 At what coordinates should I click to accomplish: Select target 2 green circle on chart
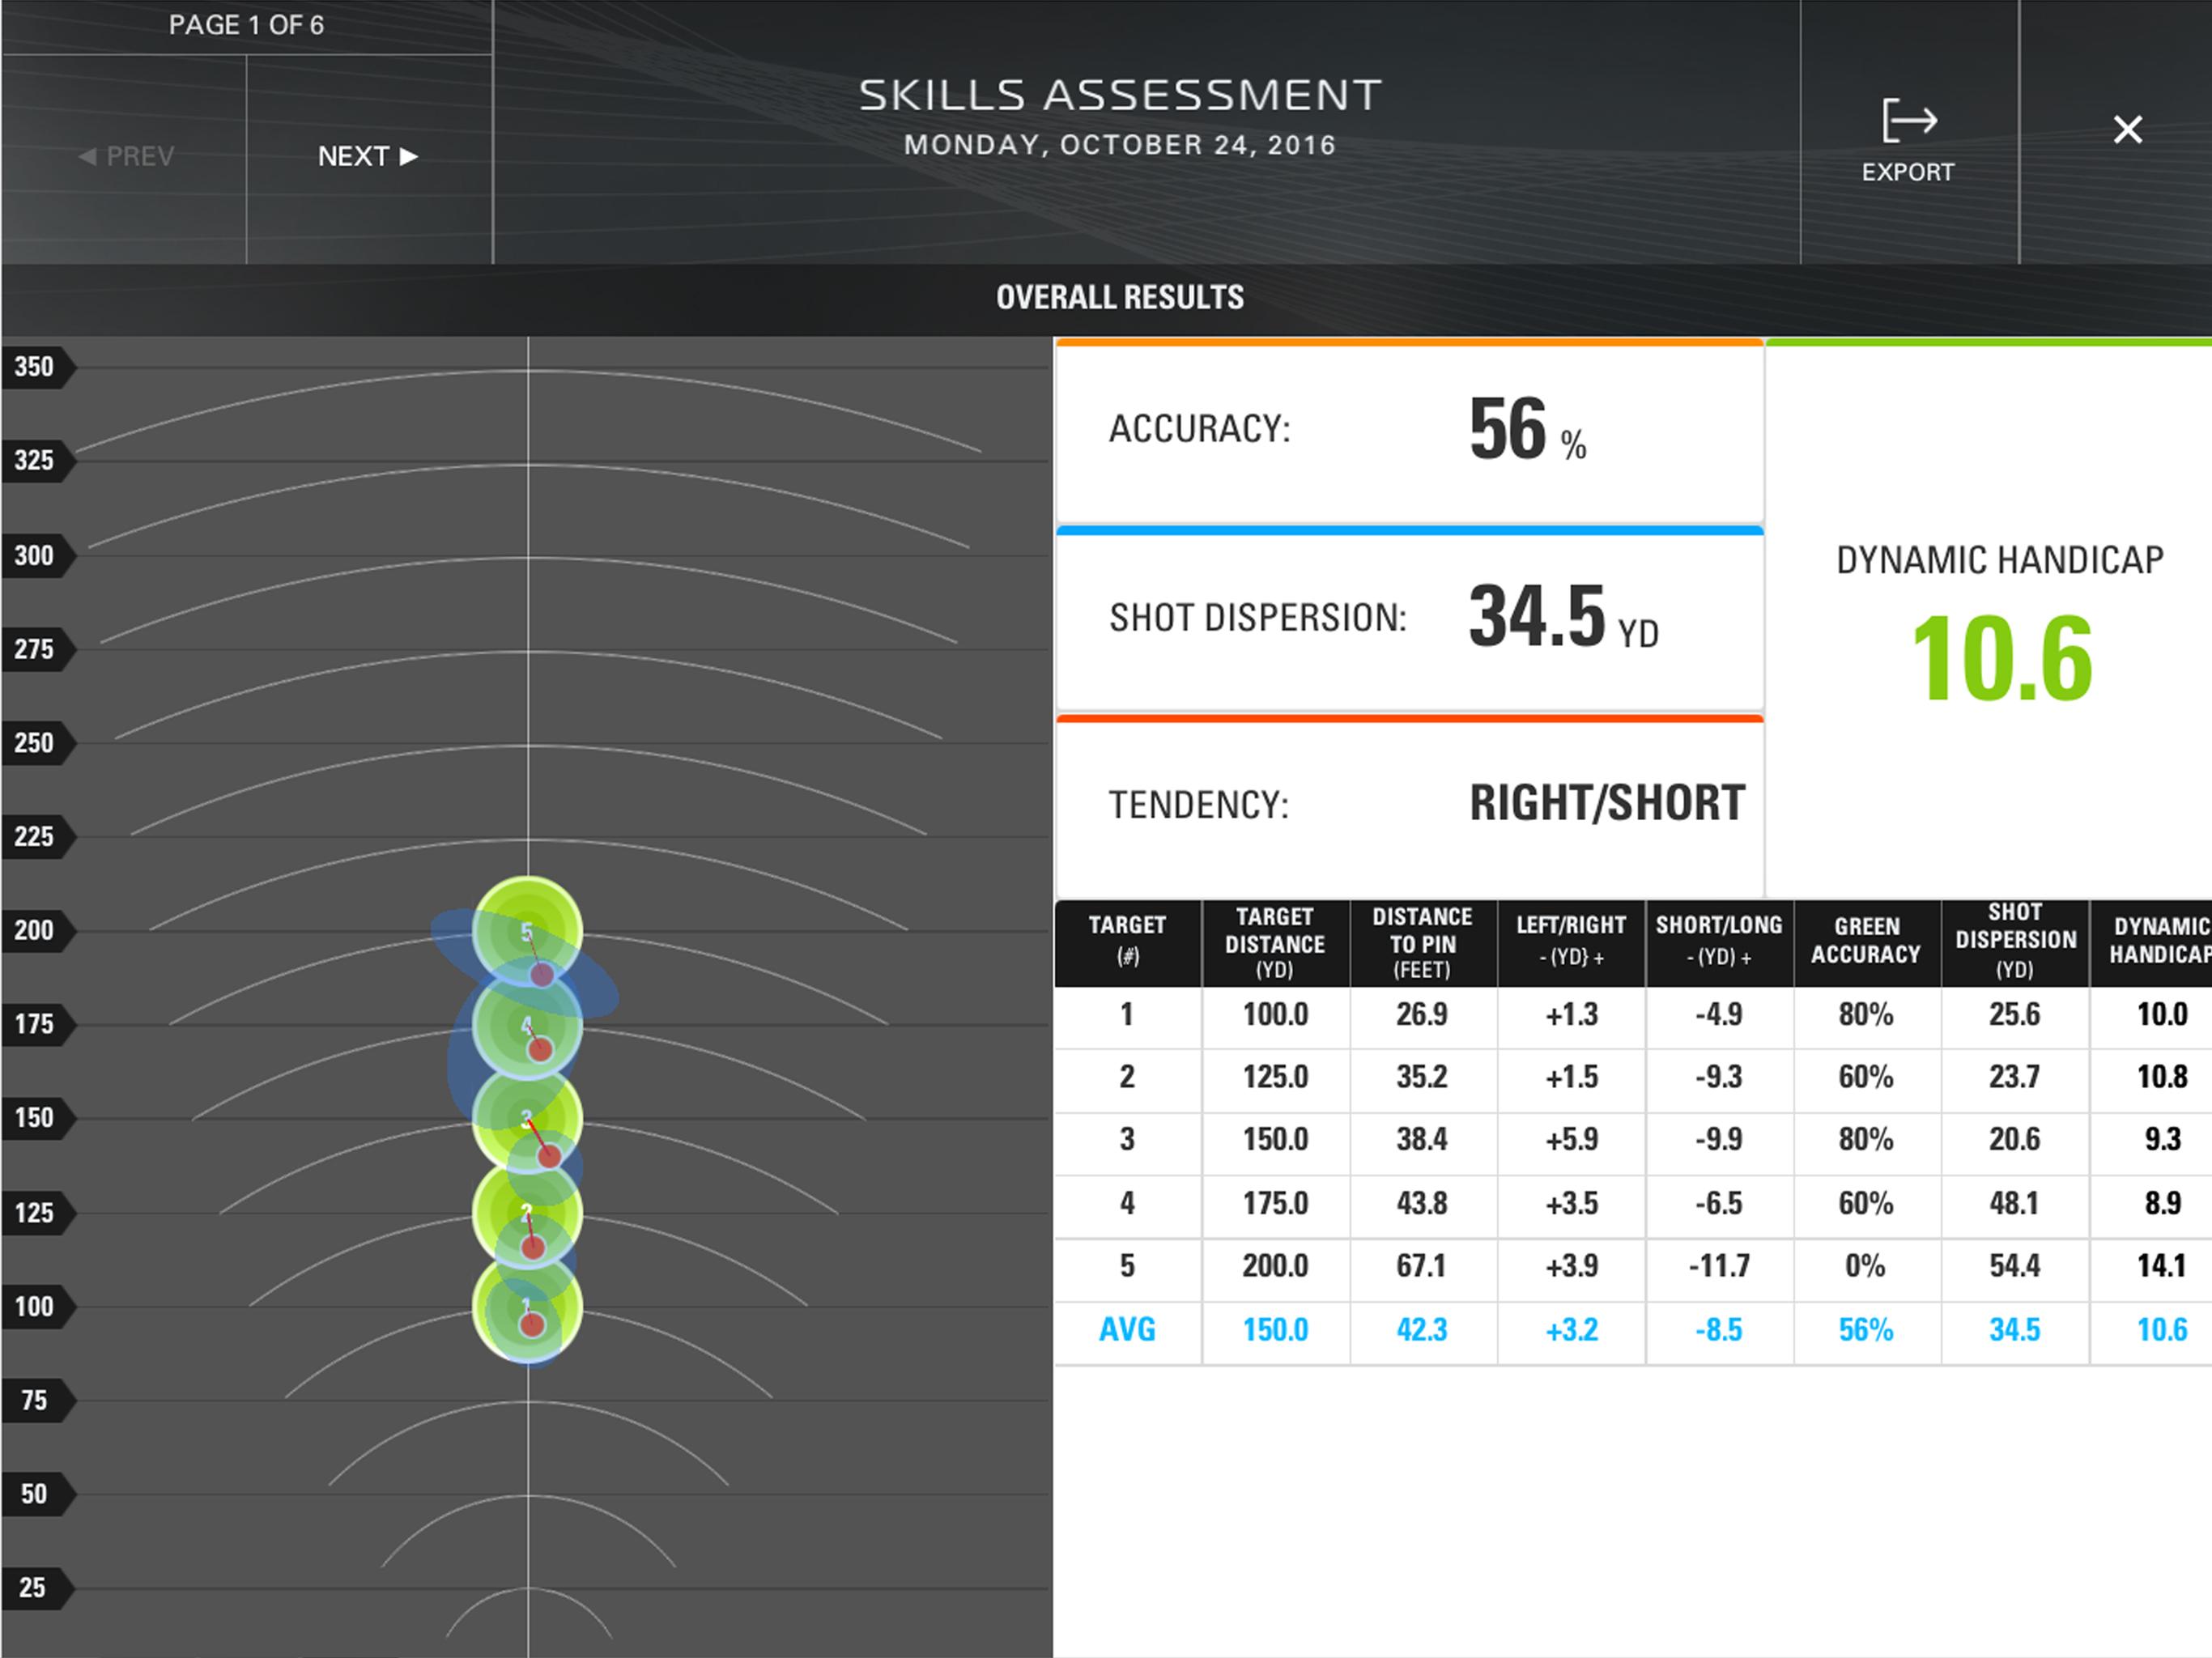tap(527, 1212)
